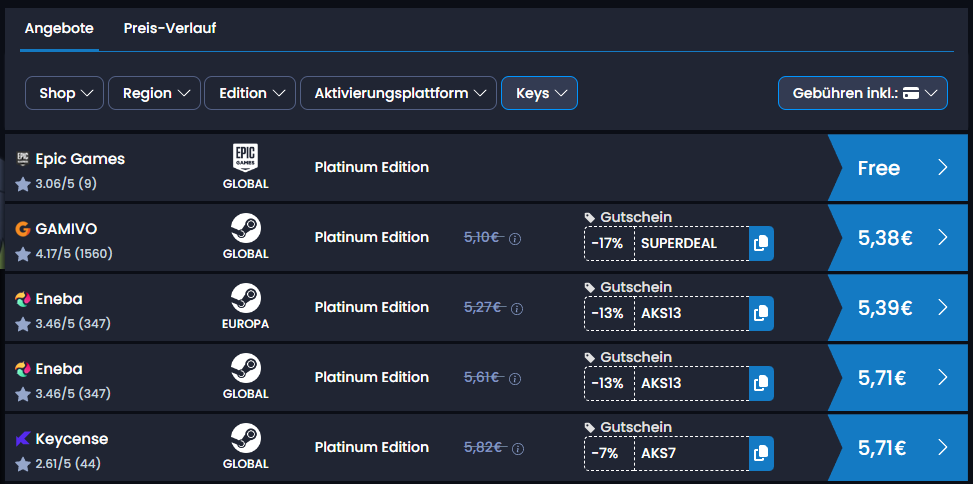Click the Epic Games platform logo

tap(246, 158)
